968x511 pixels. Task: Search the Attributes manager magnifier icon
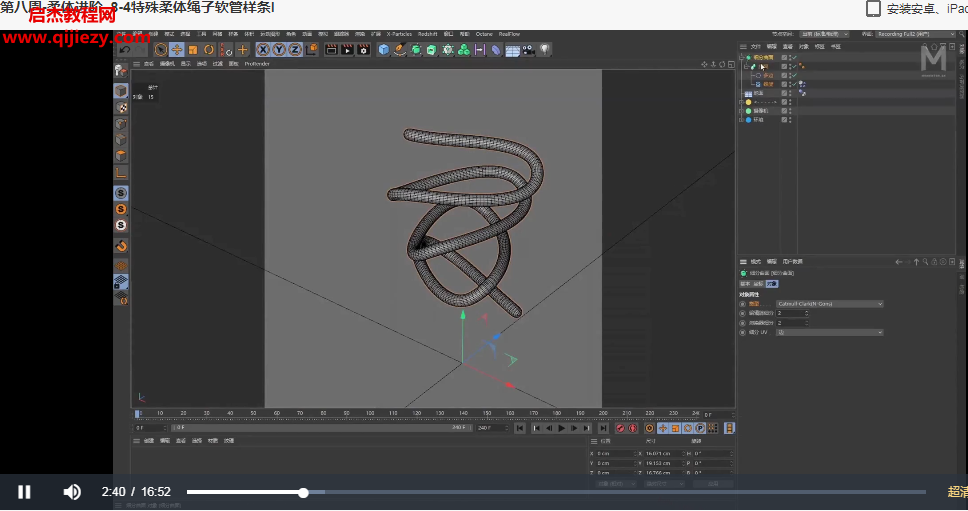point(925,262)
